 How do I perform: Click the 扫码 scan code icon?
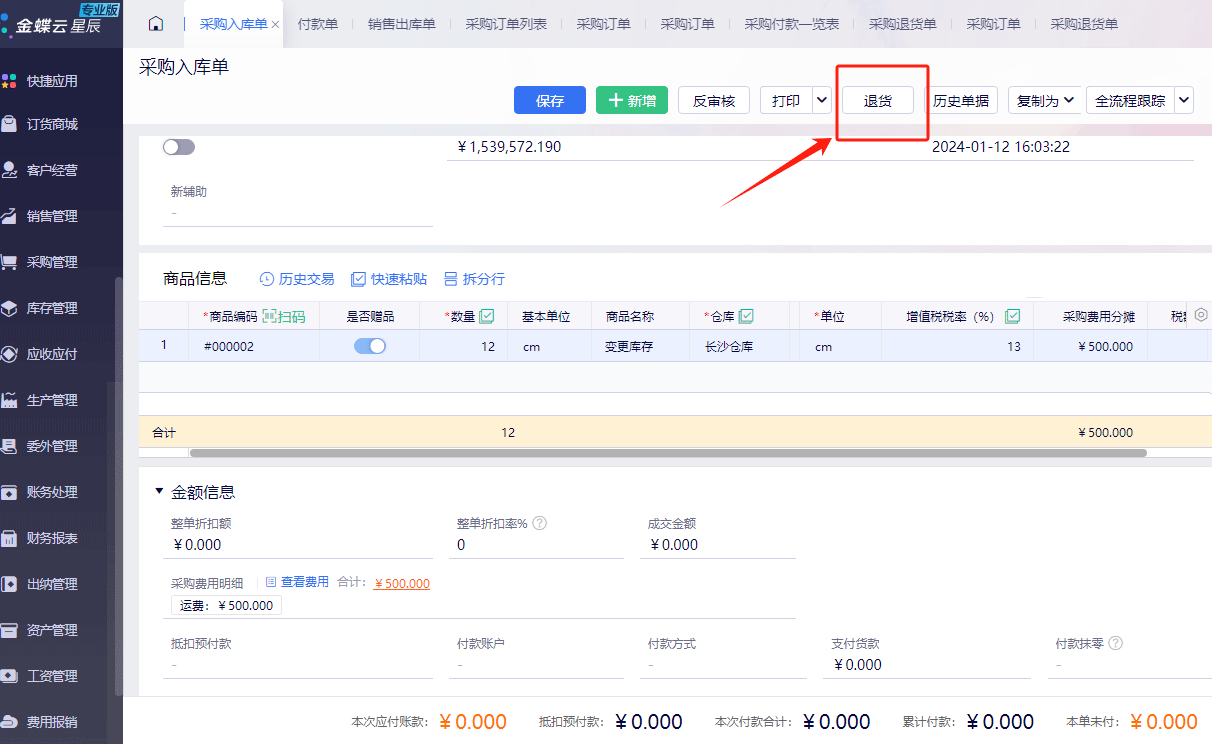[270, 316]
